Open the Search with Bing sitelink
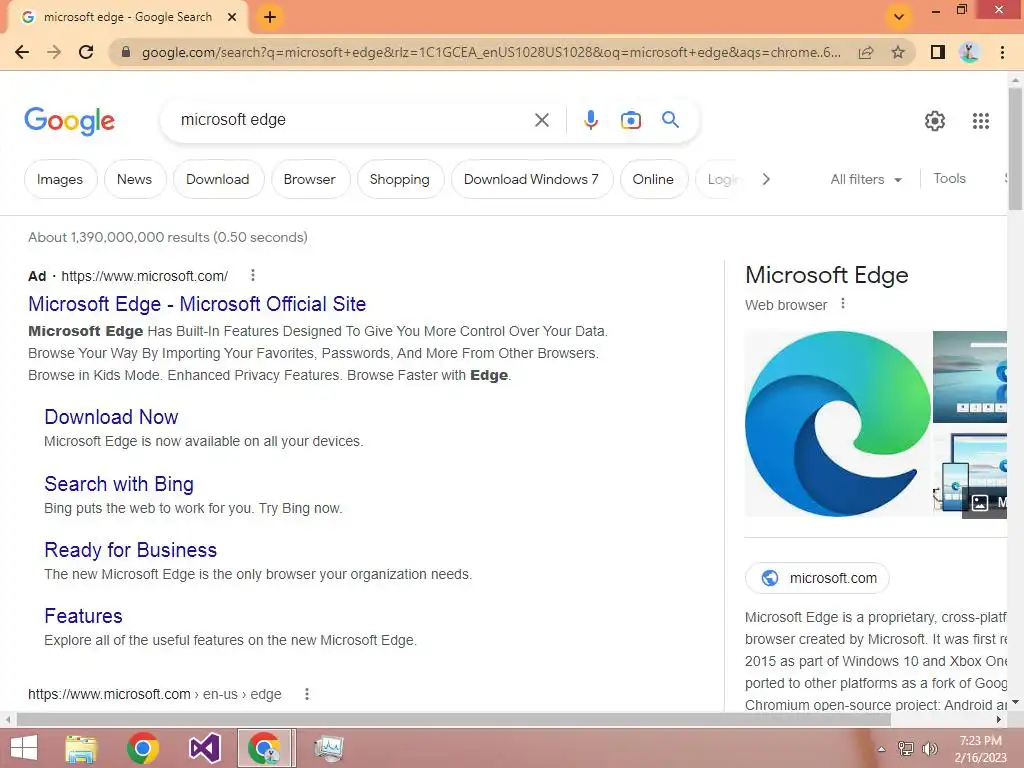This screenshot has height=768, width=1024. 119,484
